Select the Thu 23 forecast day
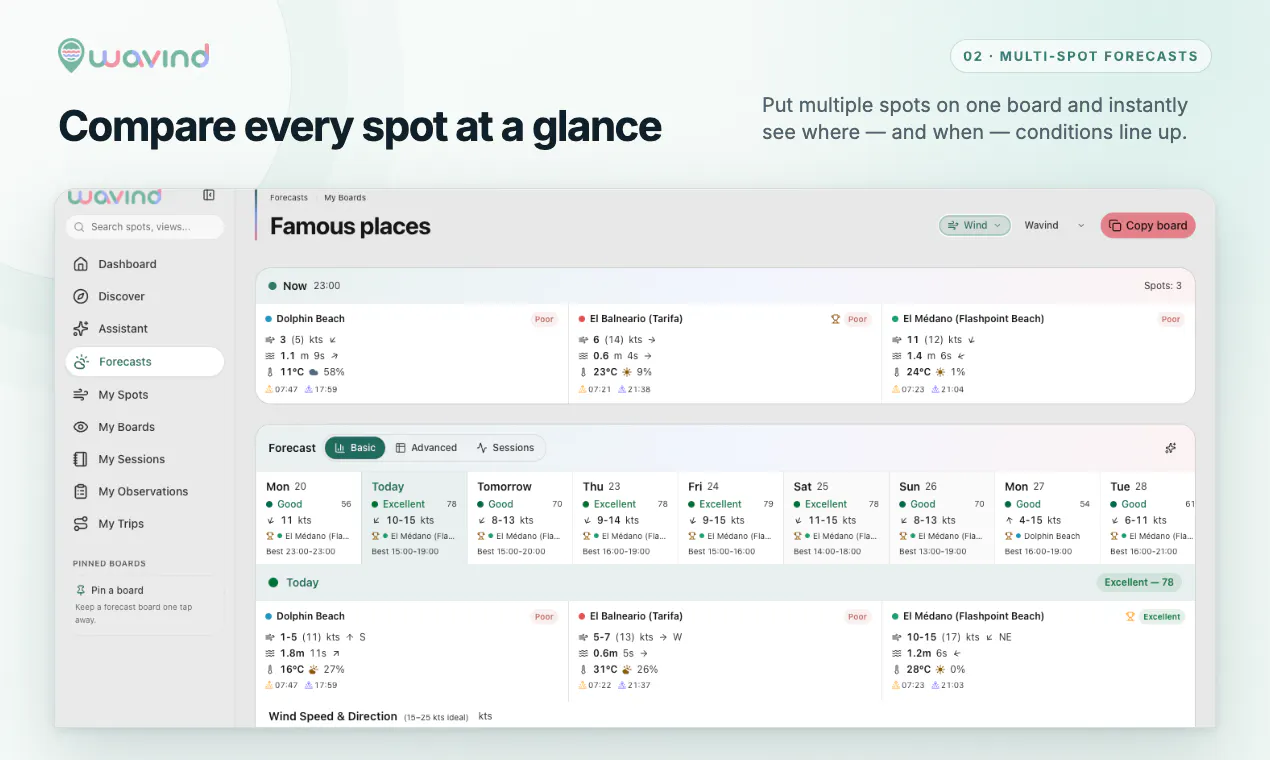 click(624, 518)
